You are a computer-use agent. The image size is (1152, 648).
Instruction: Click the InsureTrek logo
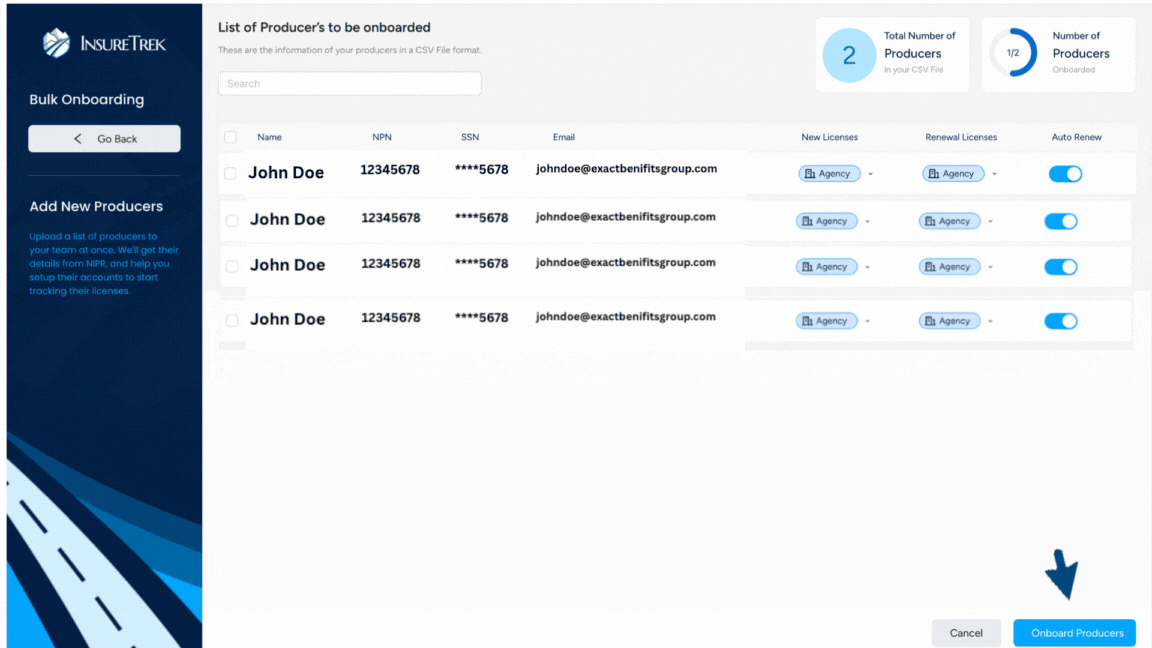104,42
